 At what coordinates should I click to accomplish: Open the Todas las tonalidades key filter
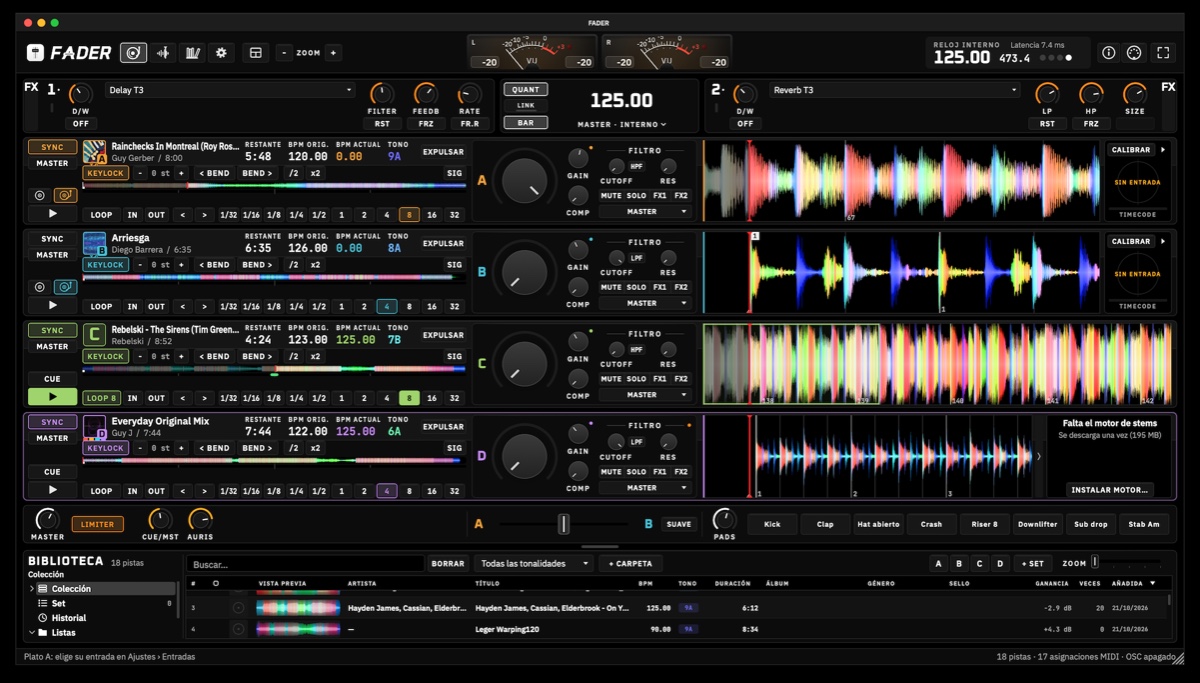(535, 564)
